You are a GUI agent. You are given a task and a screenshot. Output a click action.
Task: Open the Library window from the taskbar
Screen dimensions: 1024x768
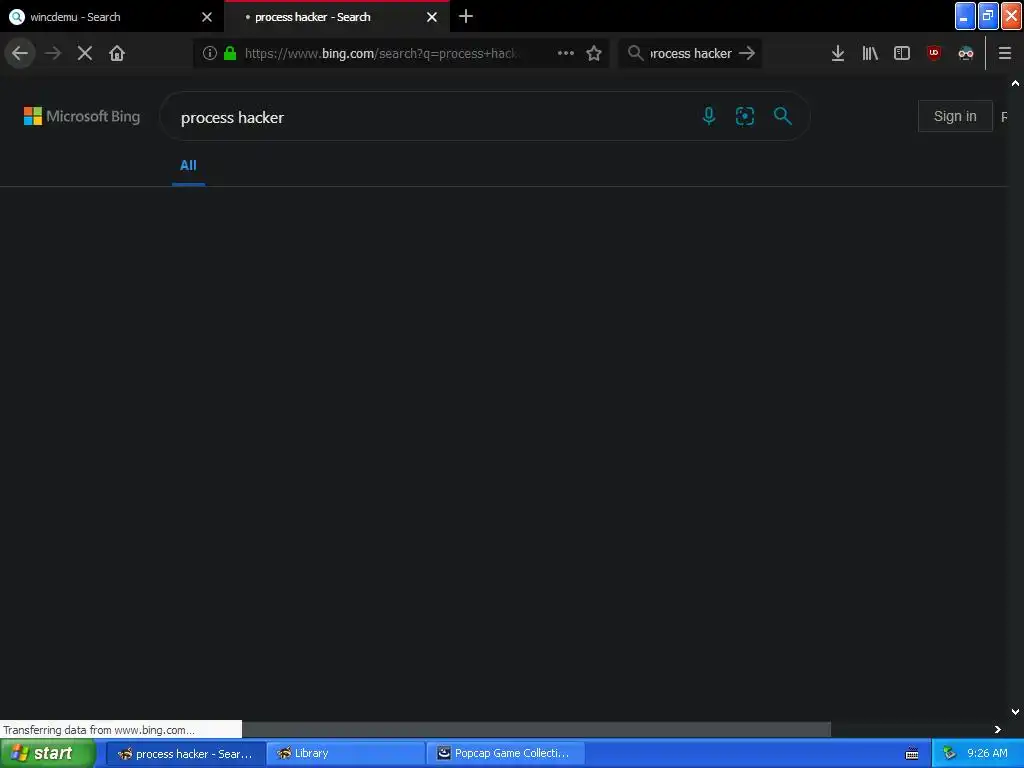point(345,754)
